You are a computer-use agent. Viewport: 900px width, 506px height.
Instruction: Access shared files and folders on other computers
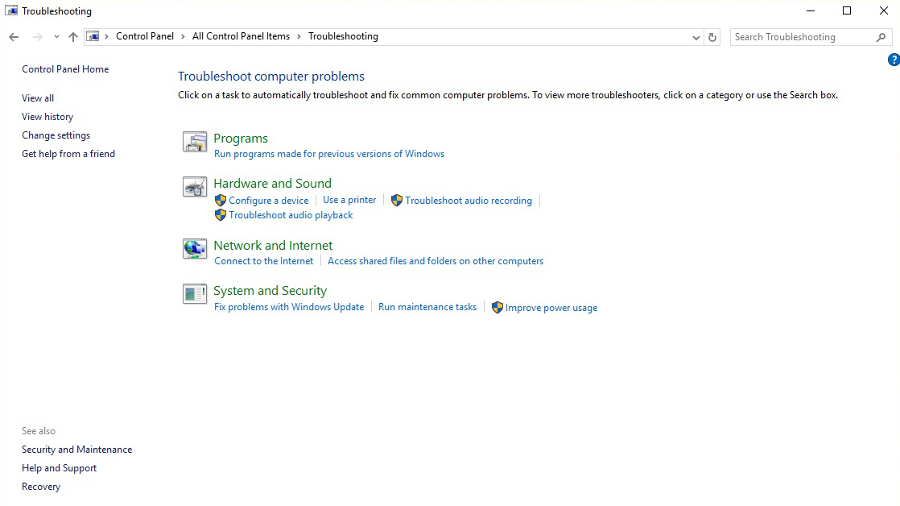(435, 260)
